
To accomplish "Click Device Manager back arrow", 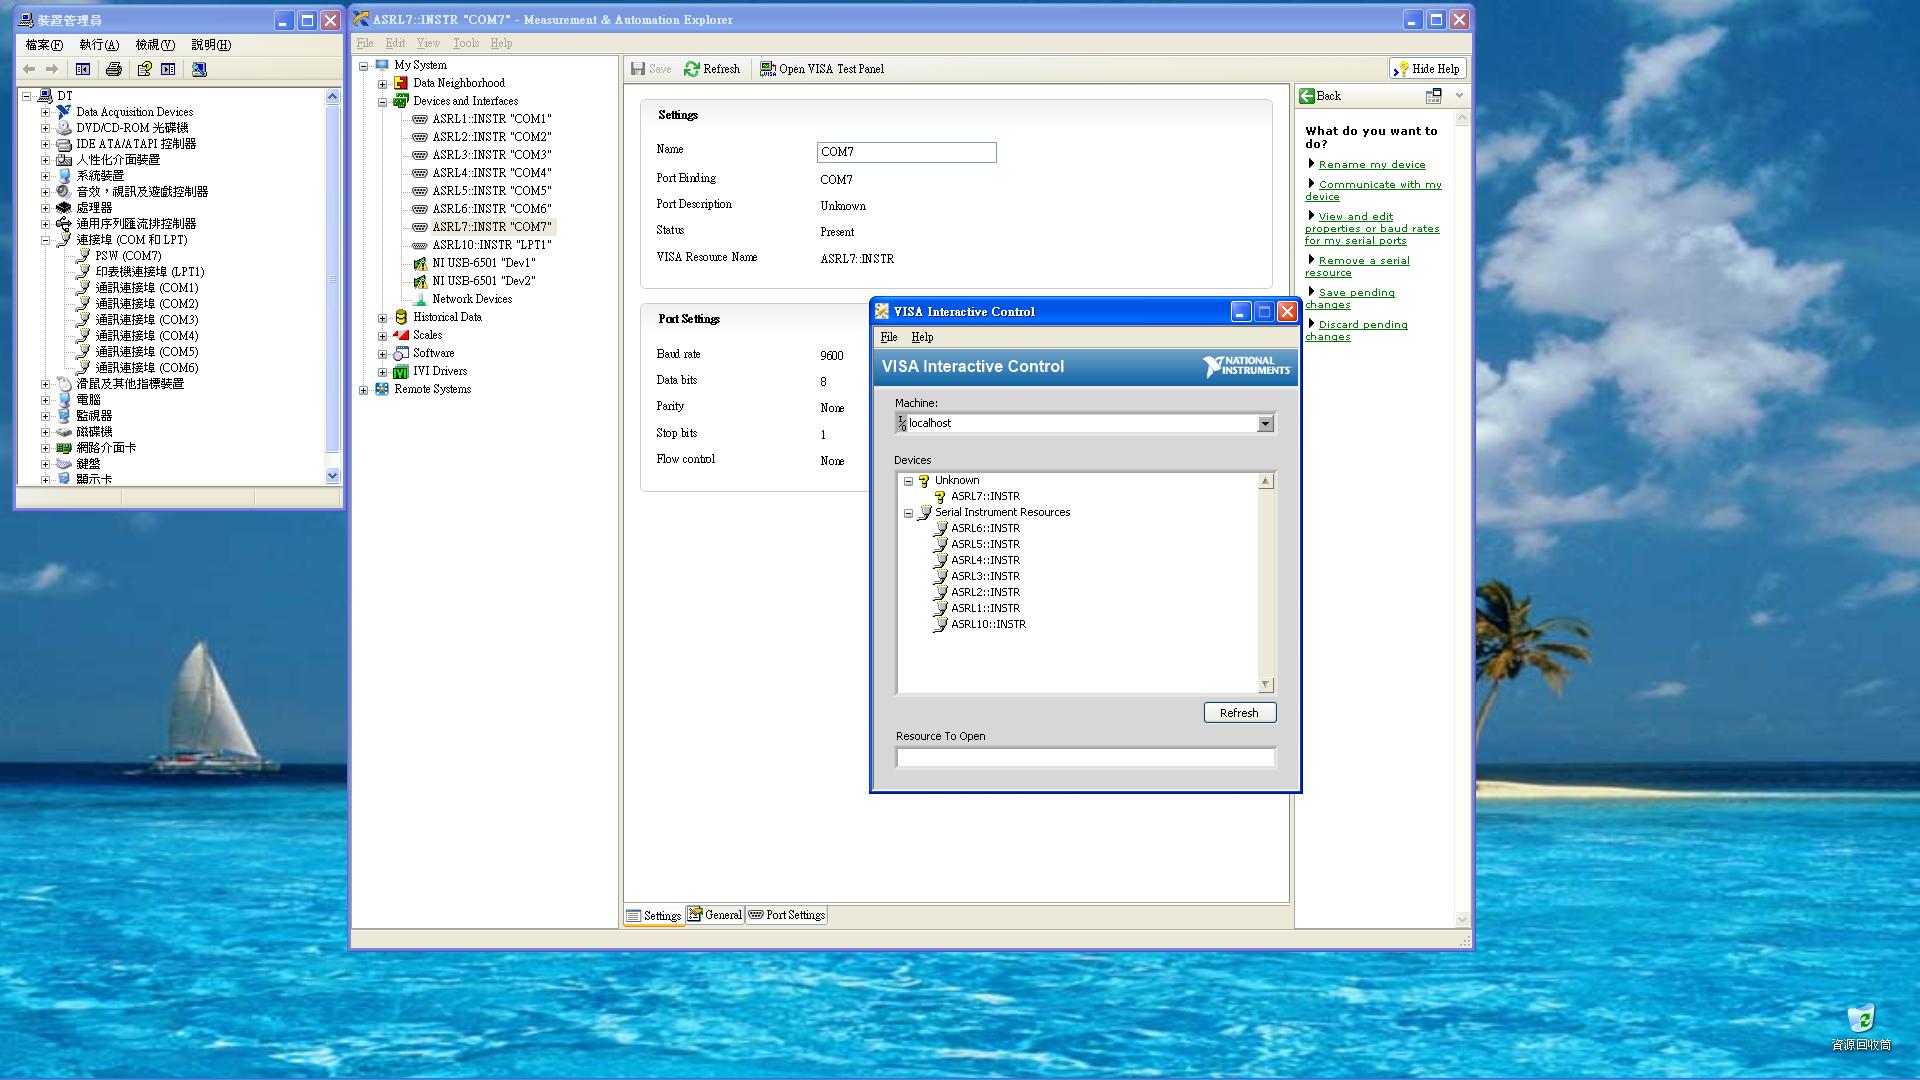I will point(29,69).
